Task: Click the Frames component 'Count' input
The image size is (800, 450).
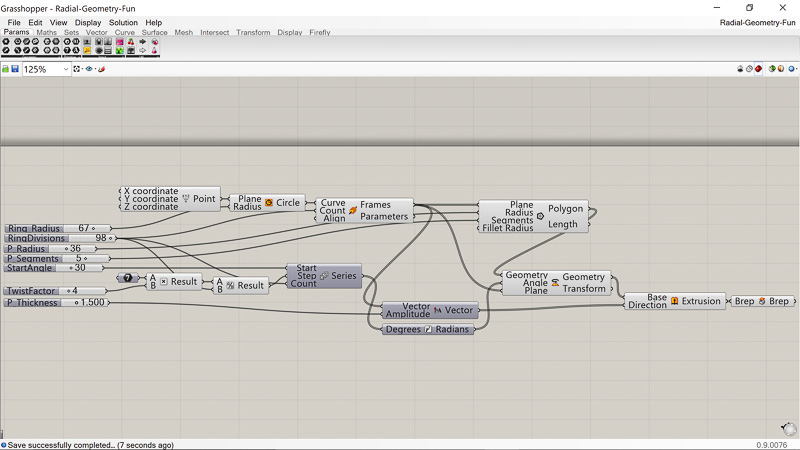Action: click(333, 210)
